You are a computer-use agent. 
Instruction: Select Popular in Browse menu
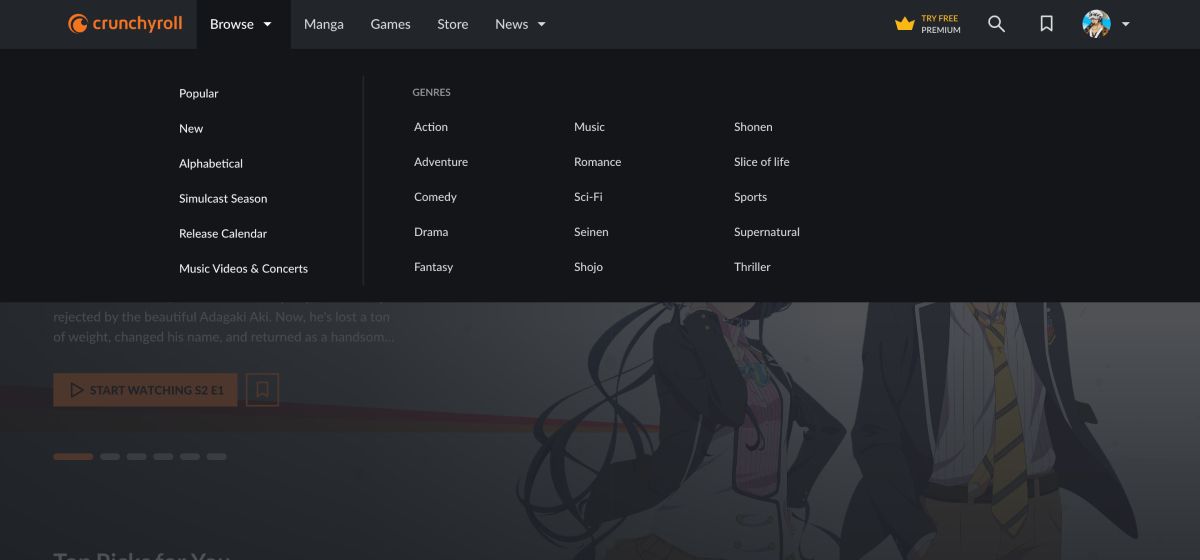(198, 93)
